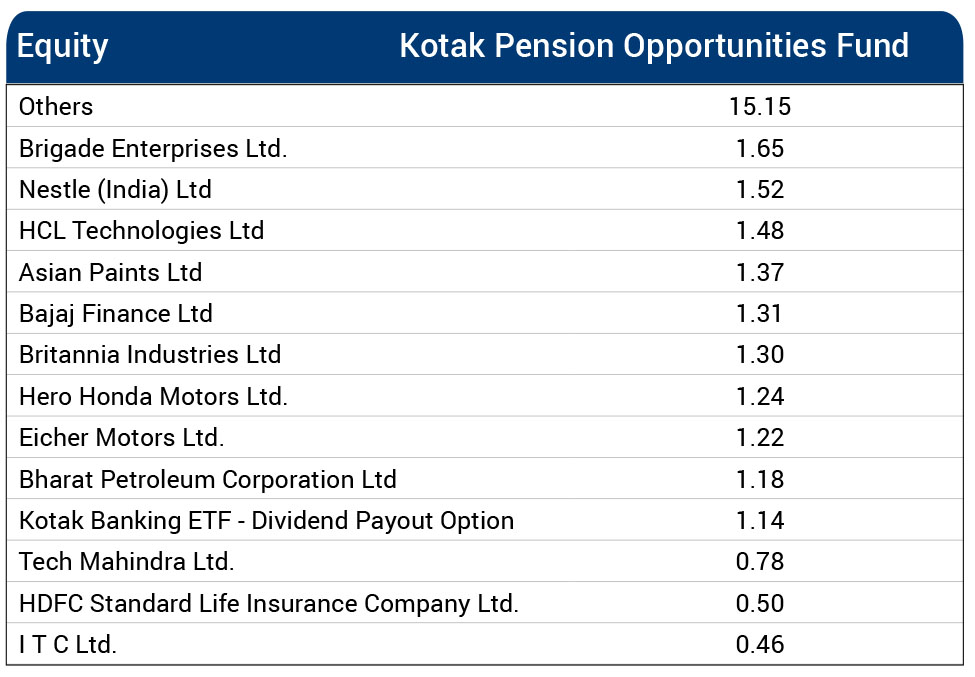Click Kotak Banking ETF Dividend Payout Option
Image resolution: width=975 pixels, height=677 pixels.
[x=266, y=521]
